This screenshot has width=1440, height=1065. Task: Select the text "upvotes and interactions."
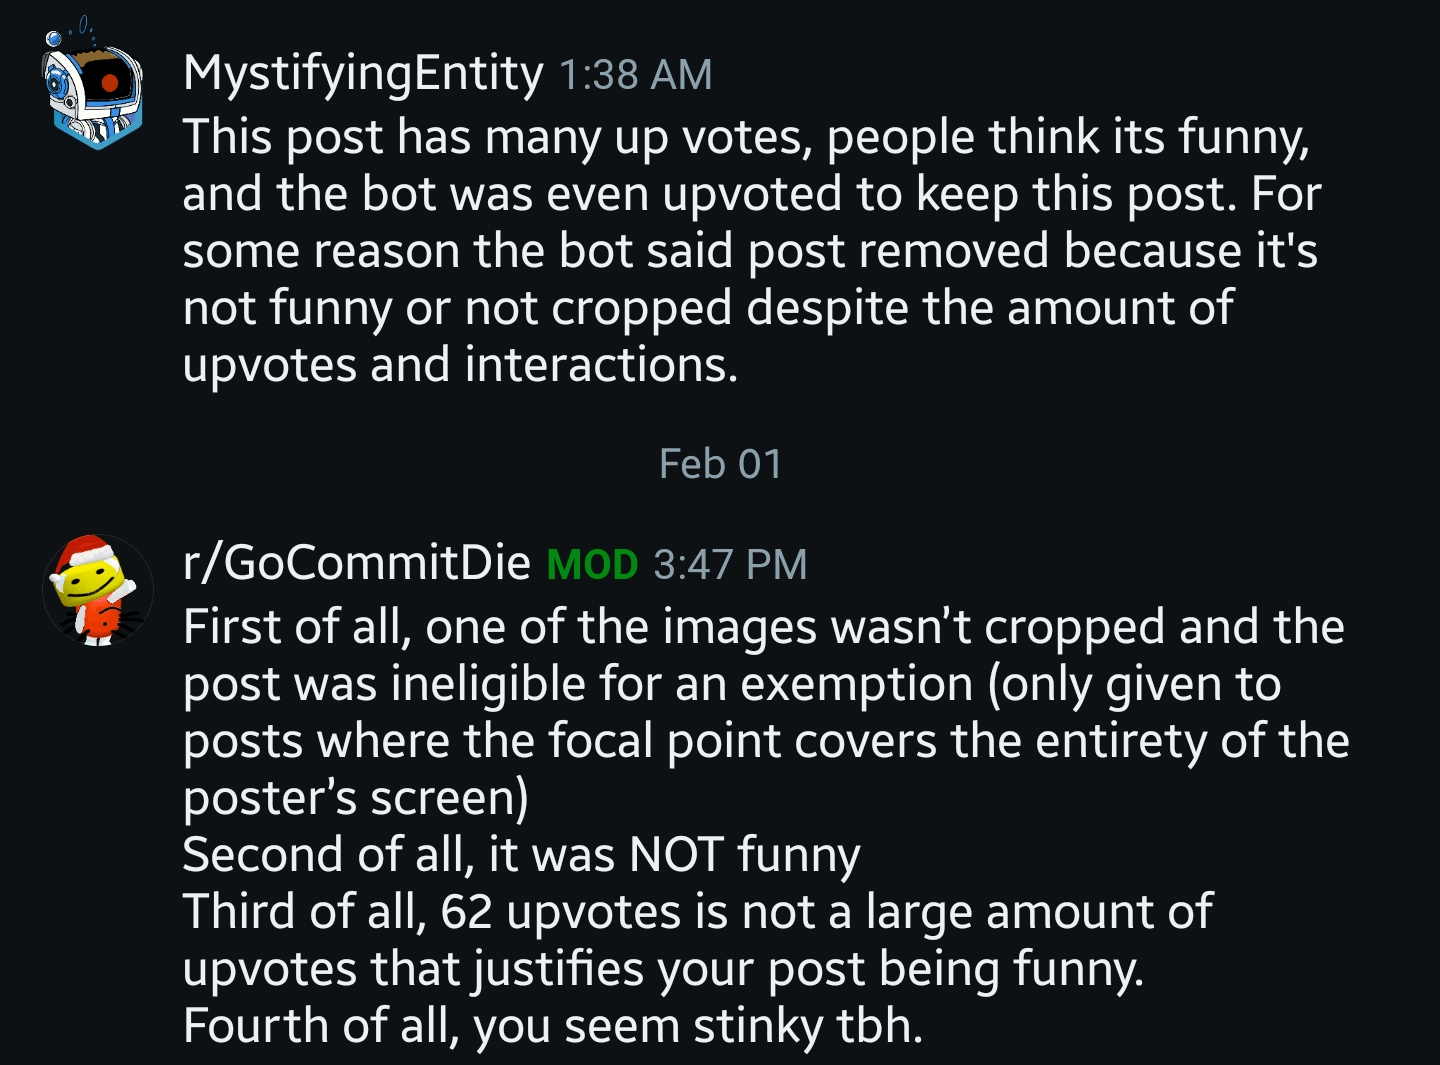pyautogui.click(x=460, y=365)
